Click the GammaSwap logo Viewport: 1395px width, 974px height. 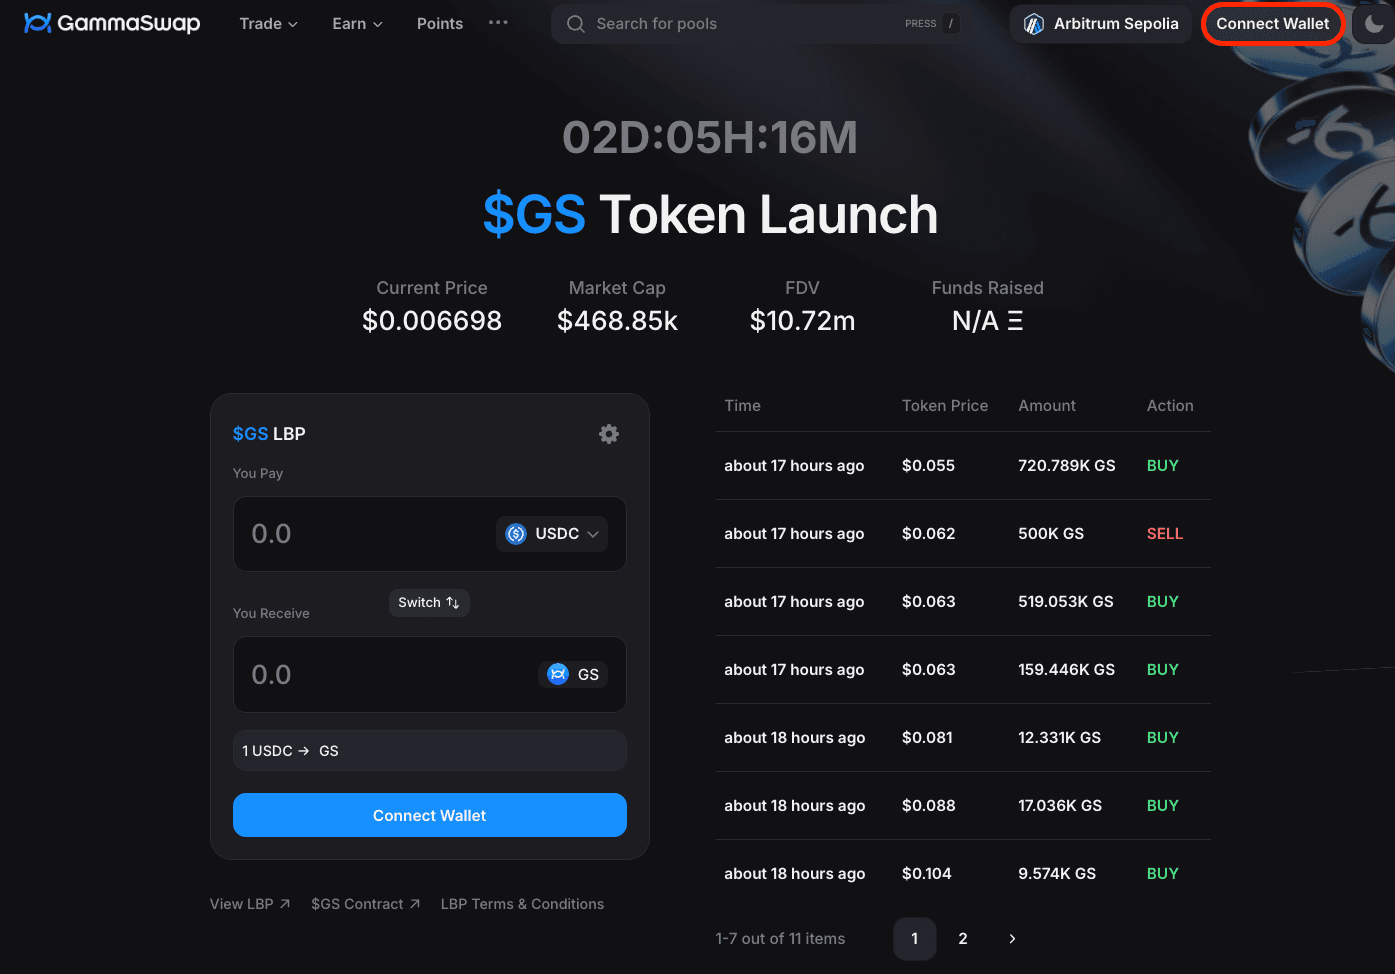(x=112, y=23)
